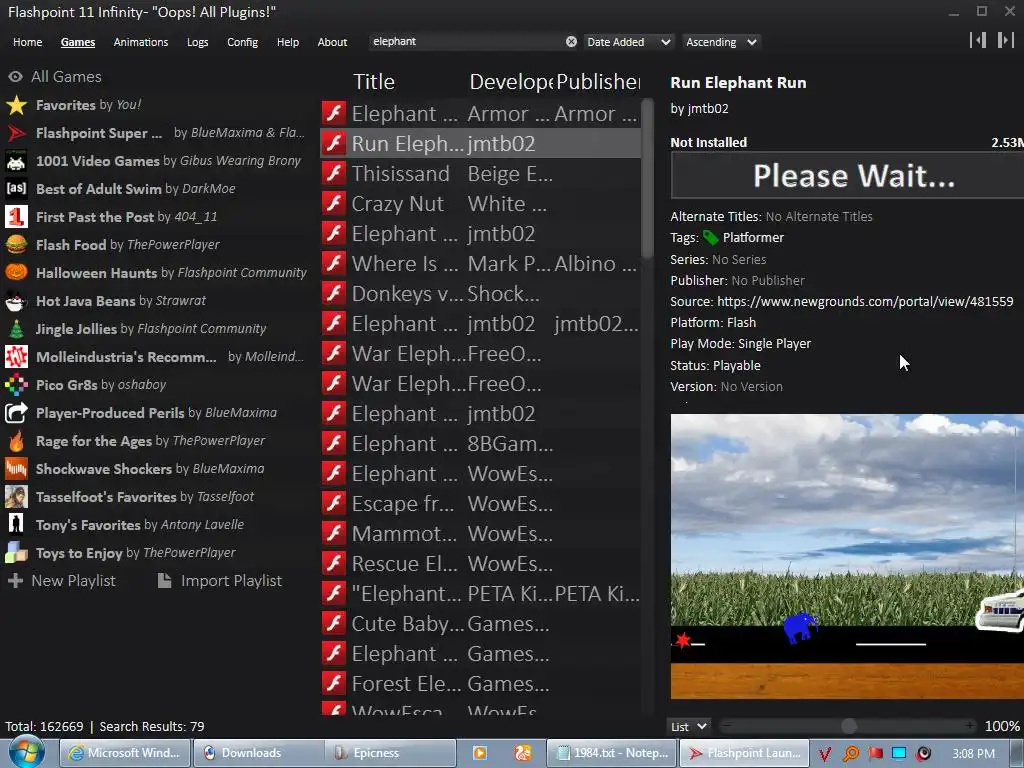
Task: Switch to the Animations tab
Action: coord(140,42)
